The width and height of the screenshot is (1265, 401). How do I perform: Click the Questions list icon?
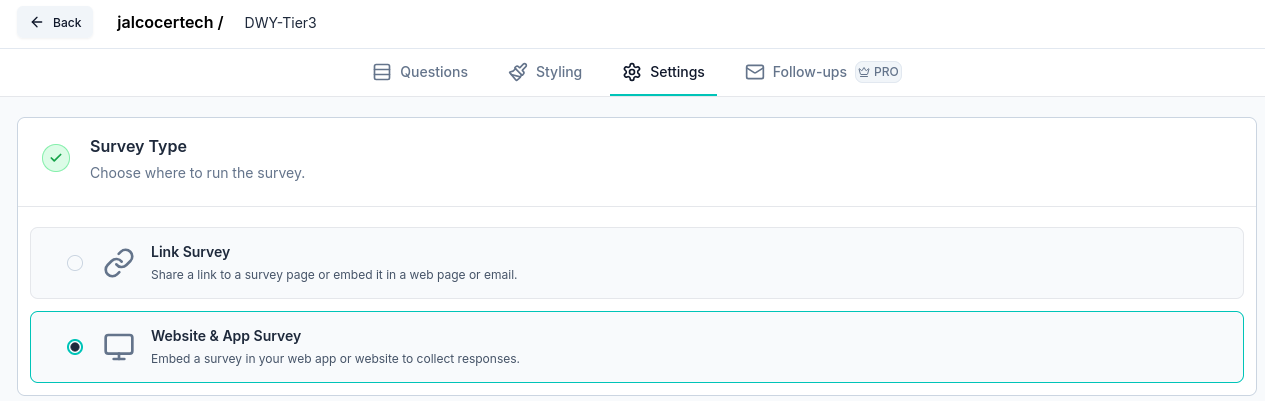[381, 72]
